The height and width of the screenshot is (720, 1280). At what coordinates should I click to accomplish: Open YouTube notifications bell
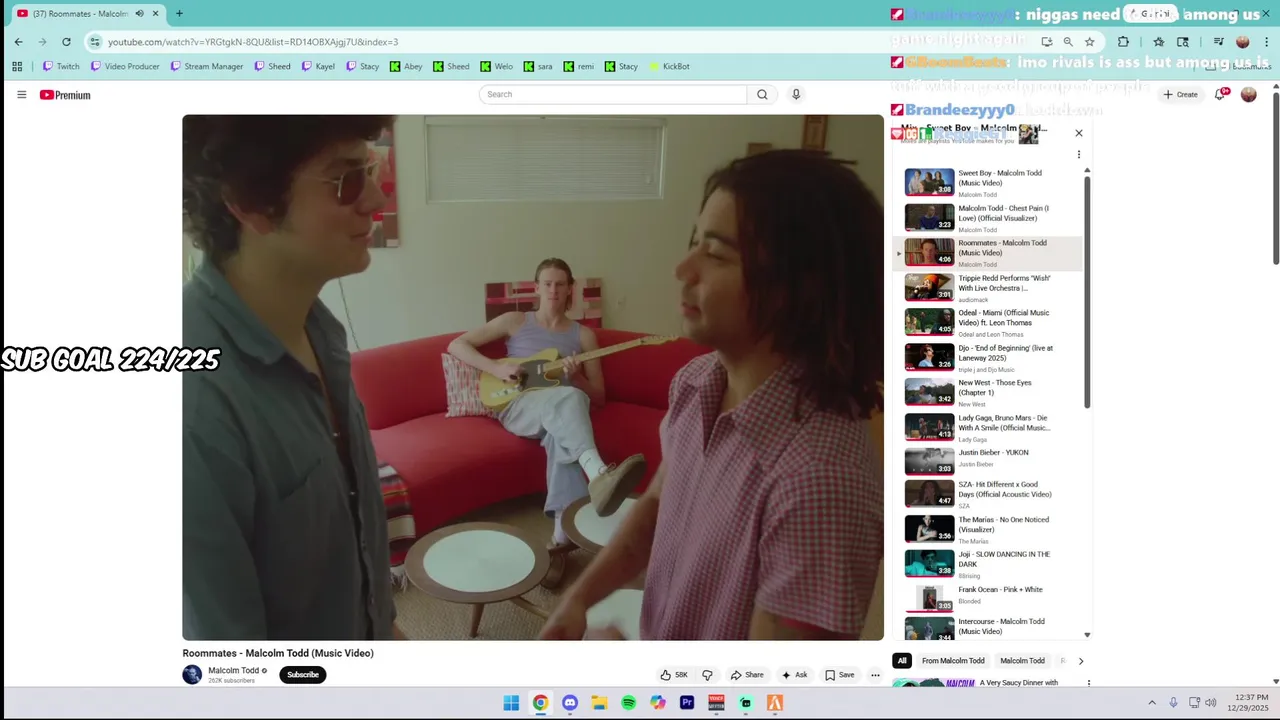pos(1220,94)
